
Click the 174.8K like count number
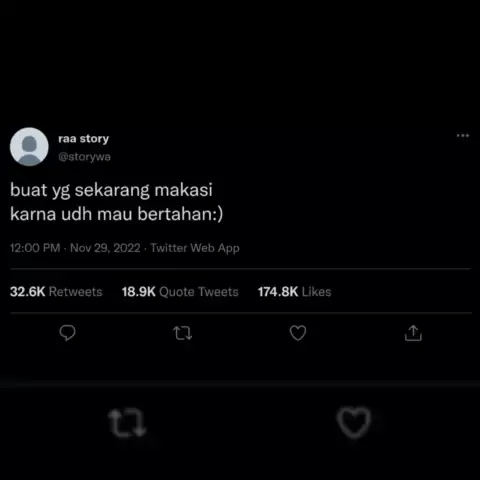pos(278,292)
